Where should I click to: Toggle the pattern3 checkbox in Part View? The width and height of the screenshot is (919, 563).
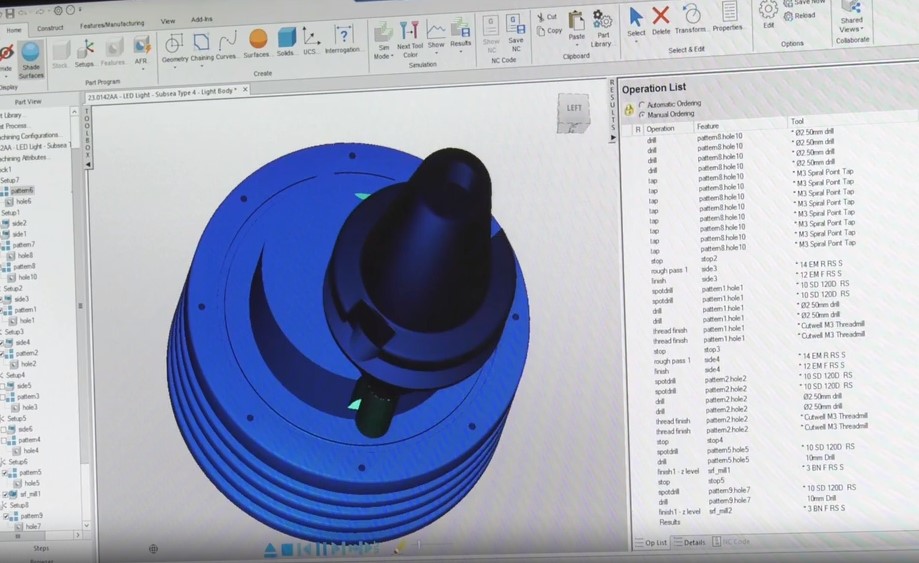(4, 397)
